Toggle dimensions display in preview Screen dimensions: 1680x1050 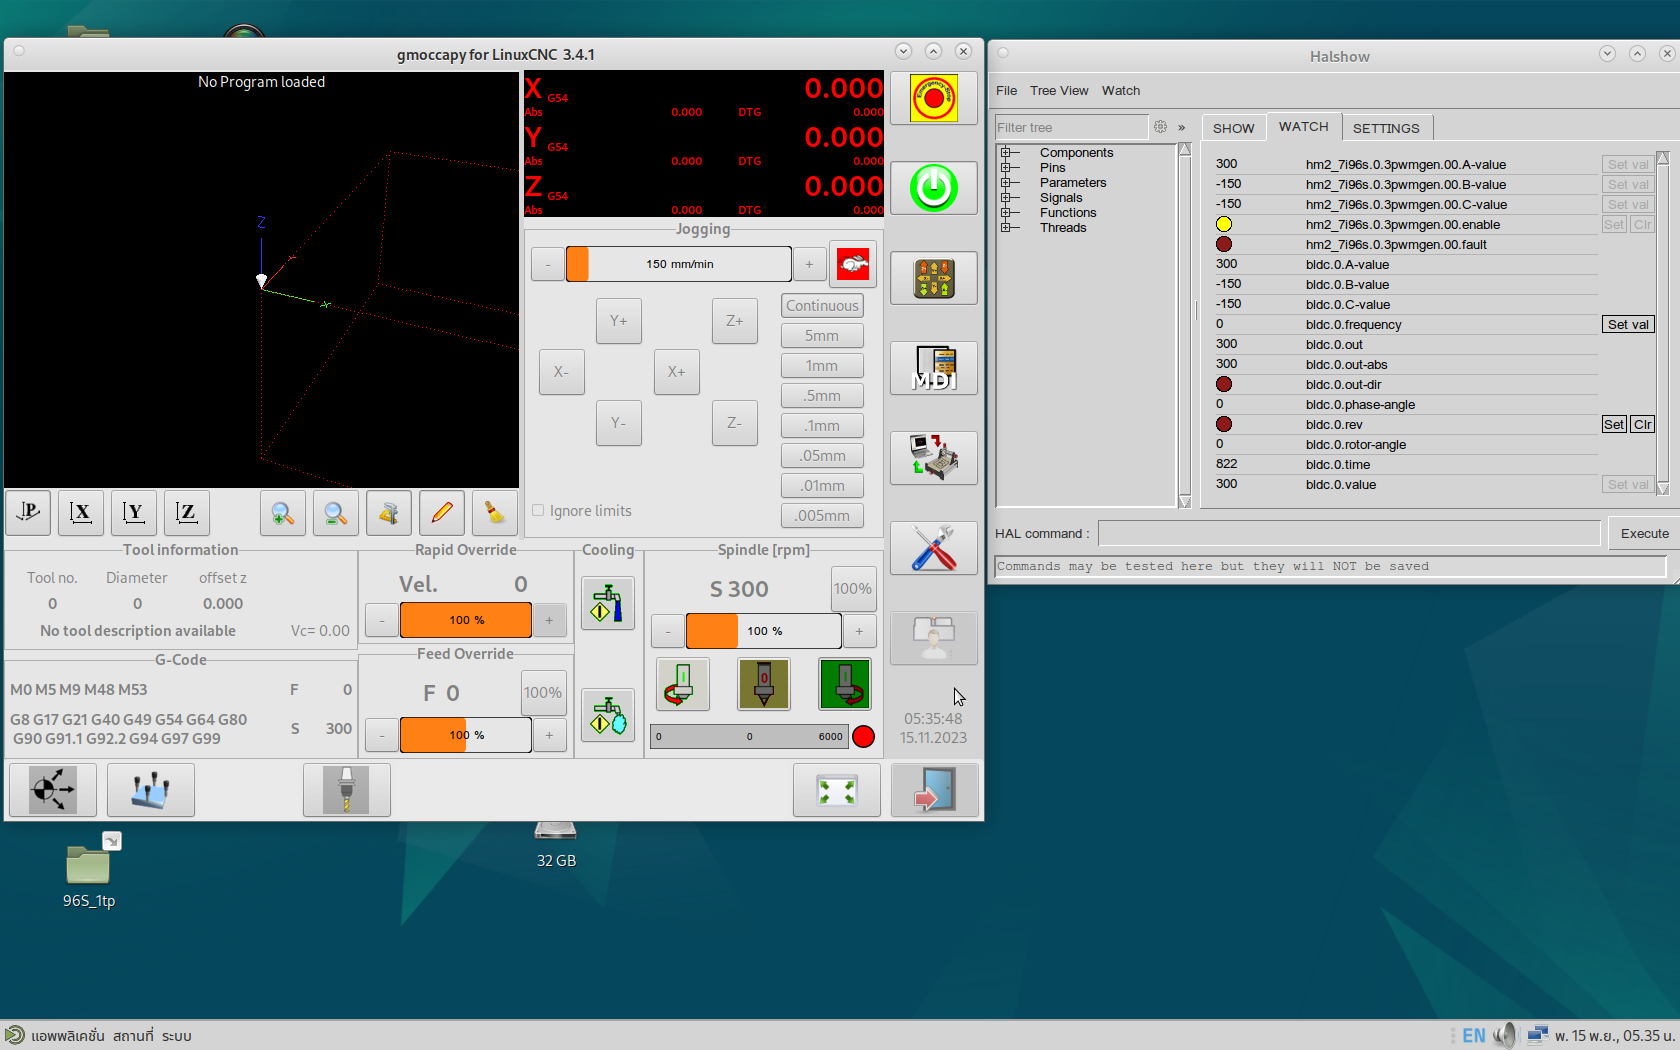click(389, 513)
